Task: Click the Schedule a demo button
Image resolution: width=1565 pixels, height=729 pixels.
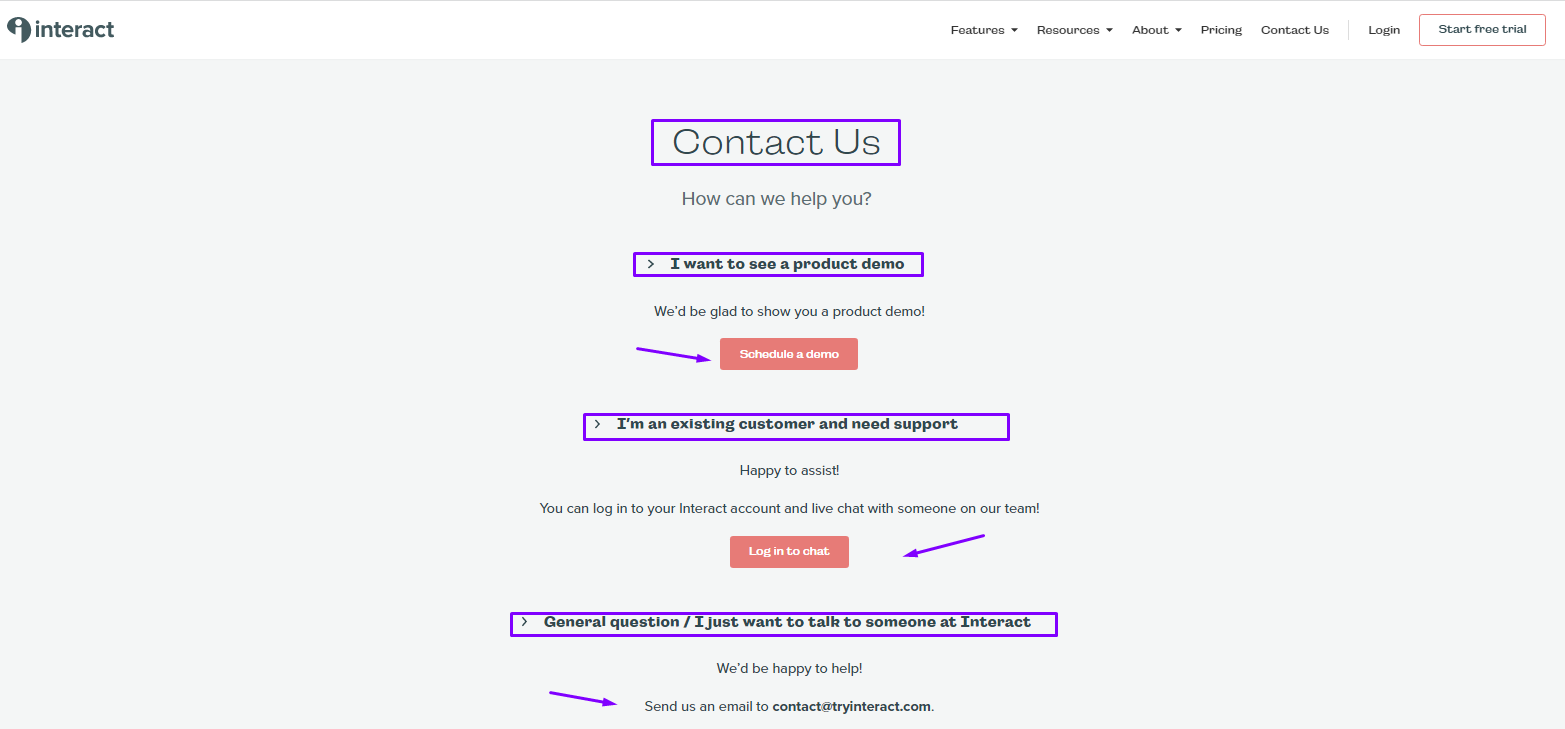Action: [789, 354]
